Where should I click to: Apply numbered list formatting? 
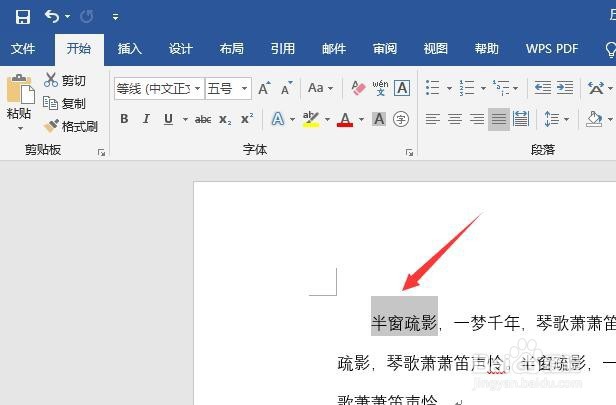click(x=467, y=88)
